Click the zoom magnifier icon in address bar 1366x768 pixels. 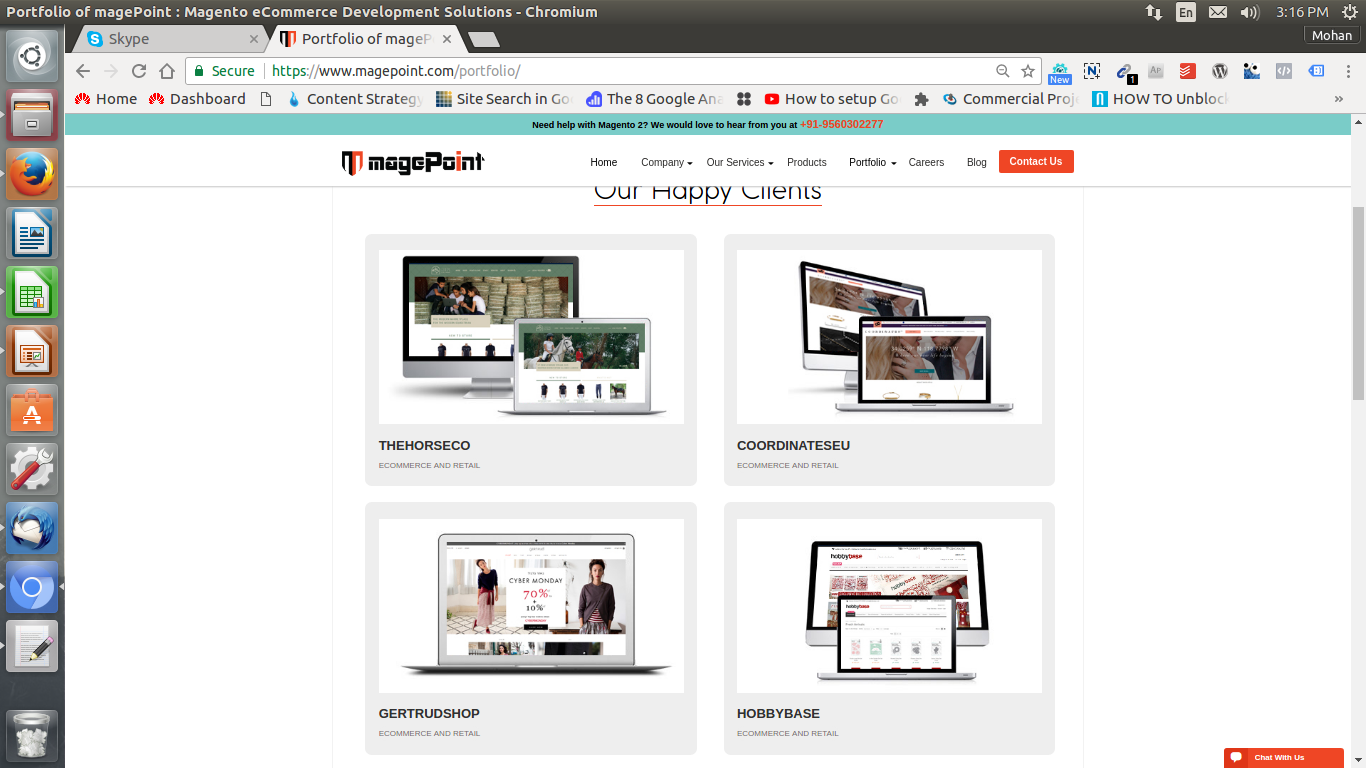(x=1002, y=71)
